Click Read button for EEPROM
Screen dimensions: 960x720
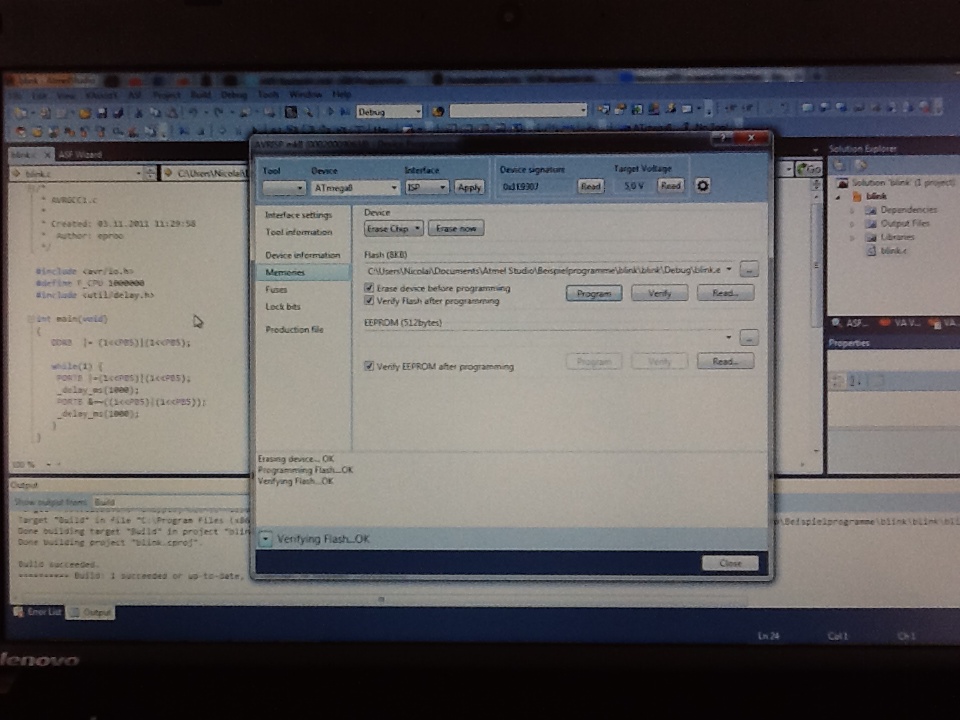pos(726,361)
